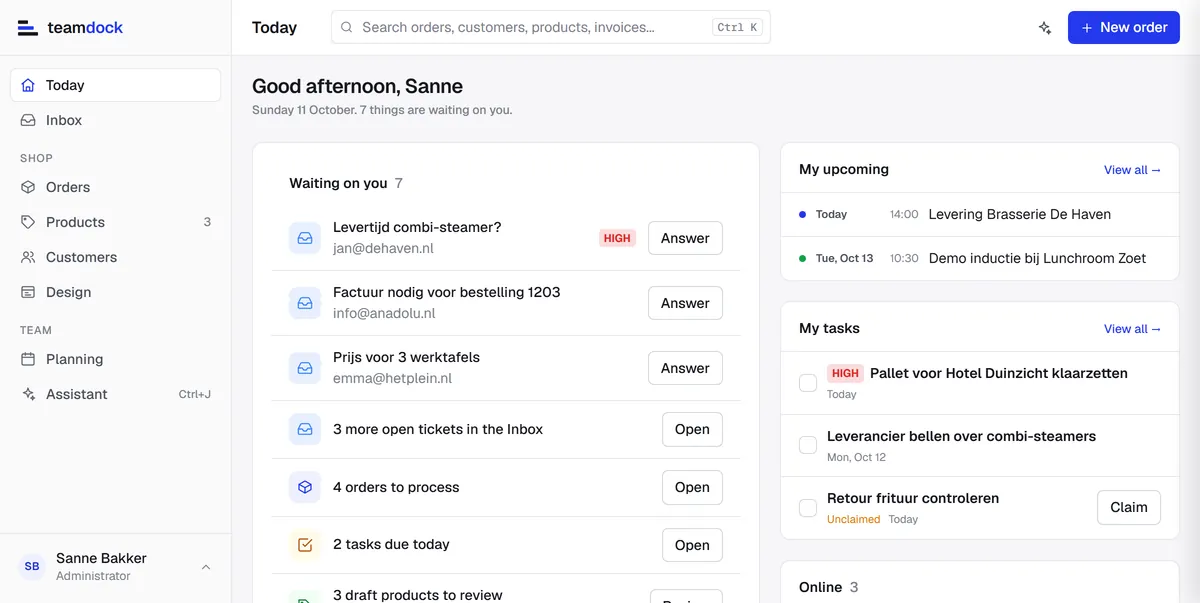
Task: Click the Planning calendar icon in sidebar
Action: pos(28,359)
